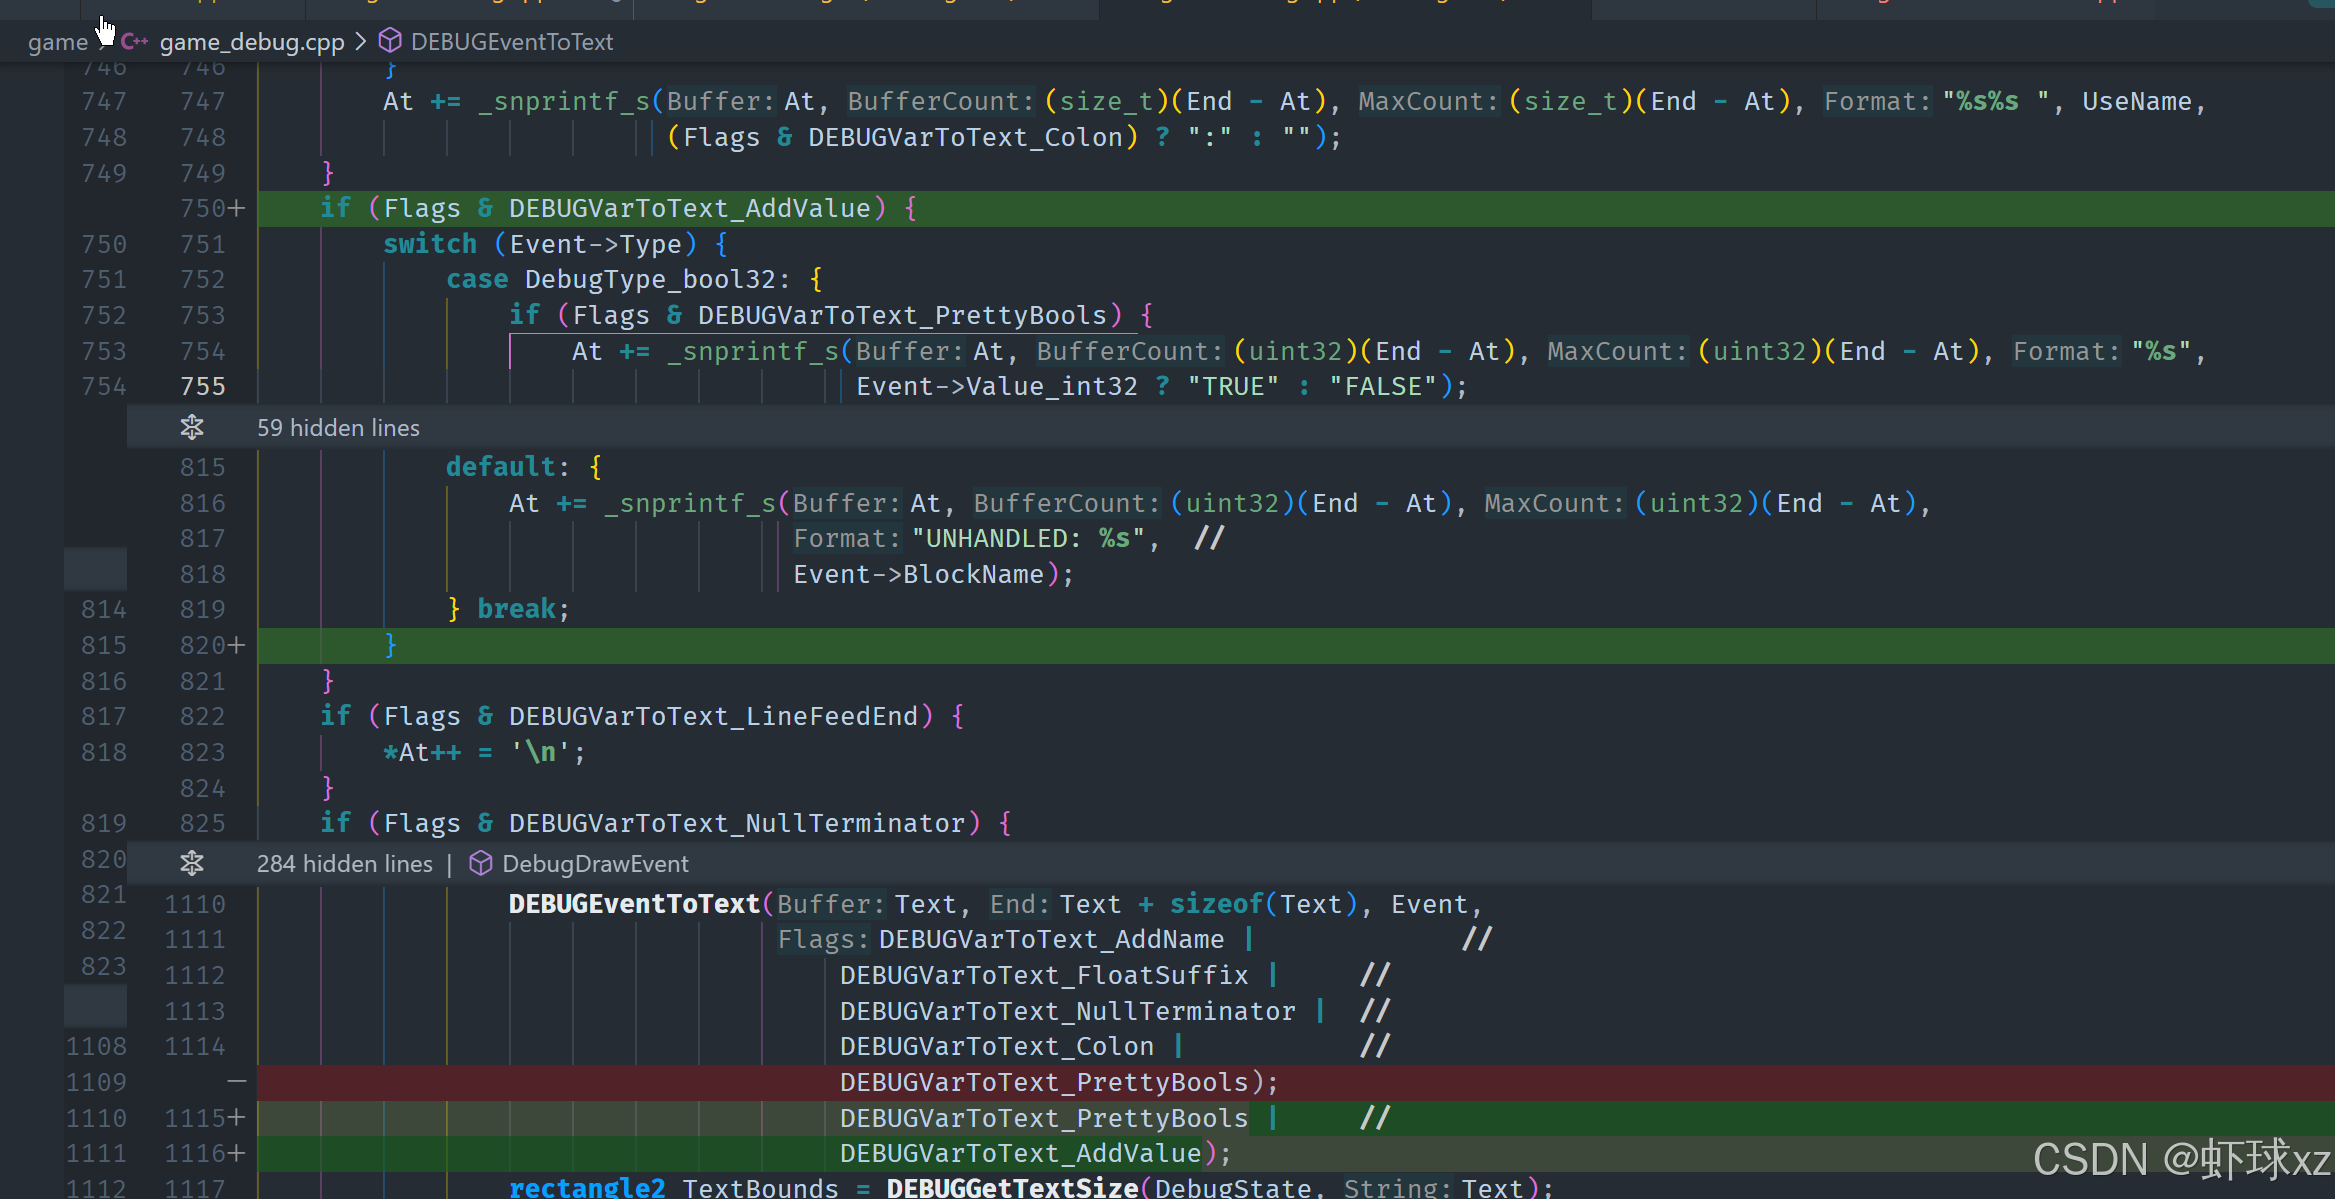Click the plus marker on line 750
The image size is (2335, 1199).
[x=236, y=208]
